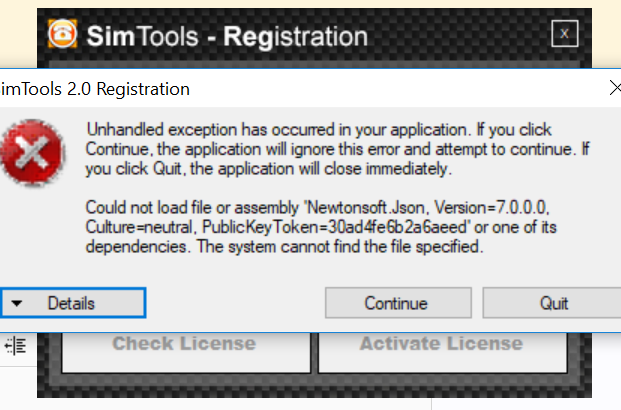Click the SimTools logo icon in title bar
The width and height of the screenshot is (621, 410).
(x=62, y=34)
